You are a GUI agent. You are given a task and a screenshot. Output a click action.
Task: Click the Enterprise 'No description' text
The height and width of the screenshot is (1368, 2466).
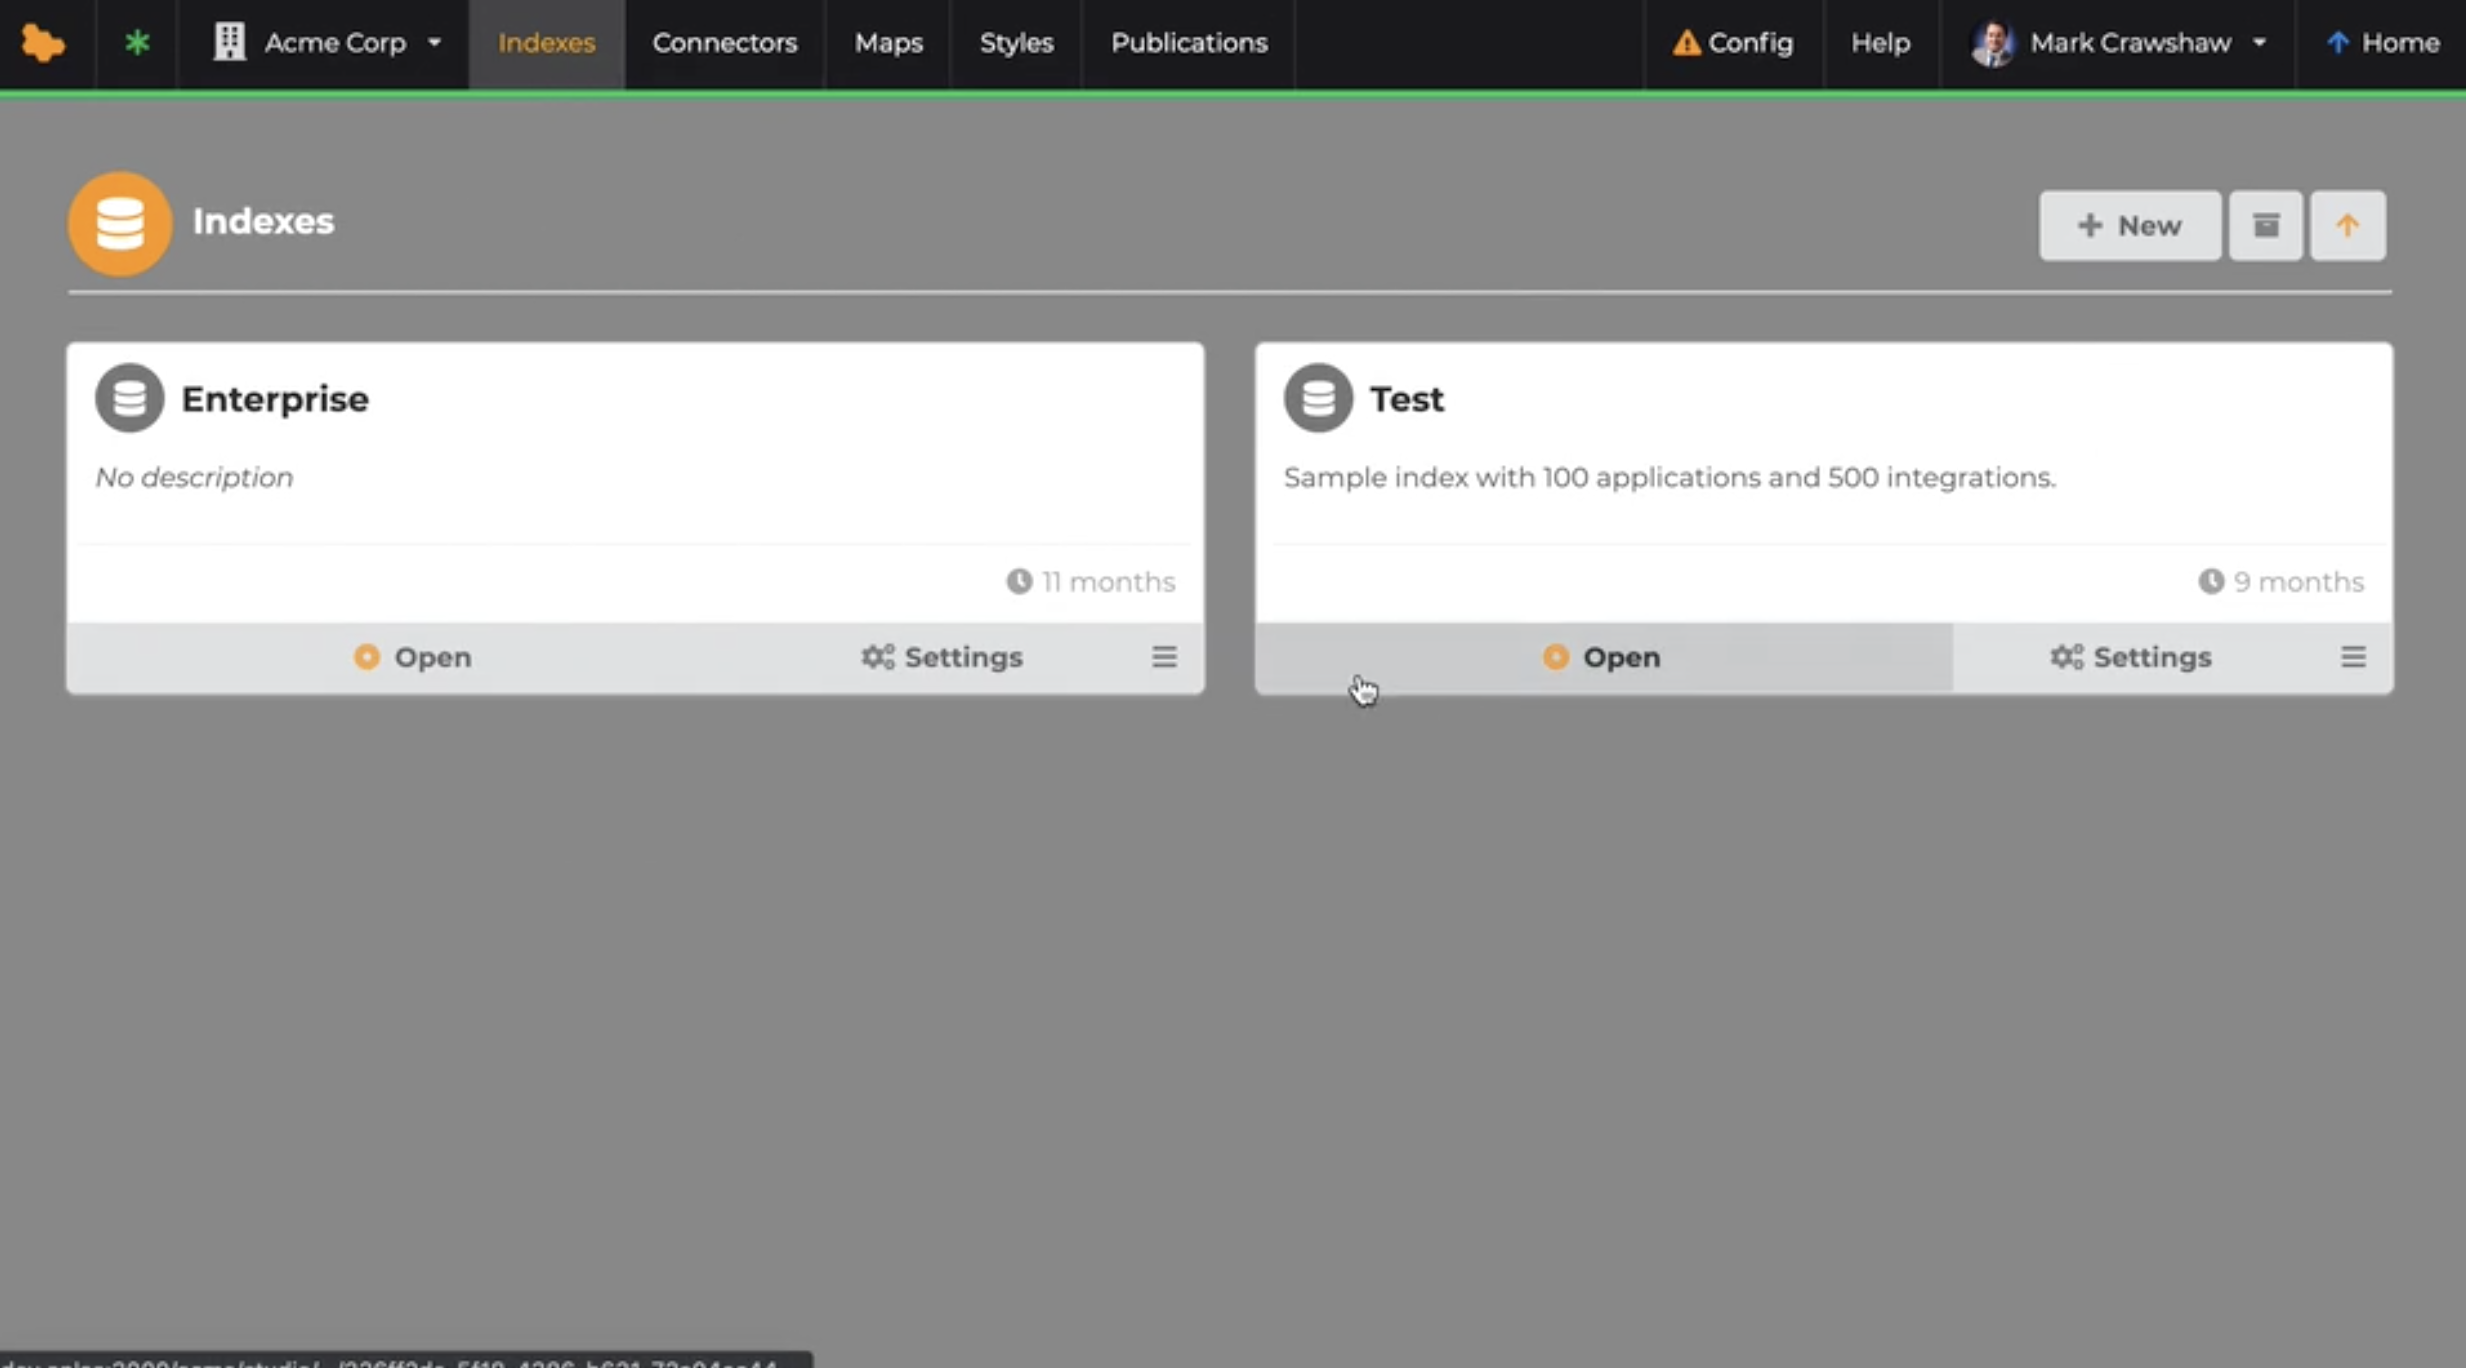194,478
